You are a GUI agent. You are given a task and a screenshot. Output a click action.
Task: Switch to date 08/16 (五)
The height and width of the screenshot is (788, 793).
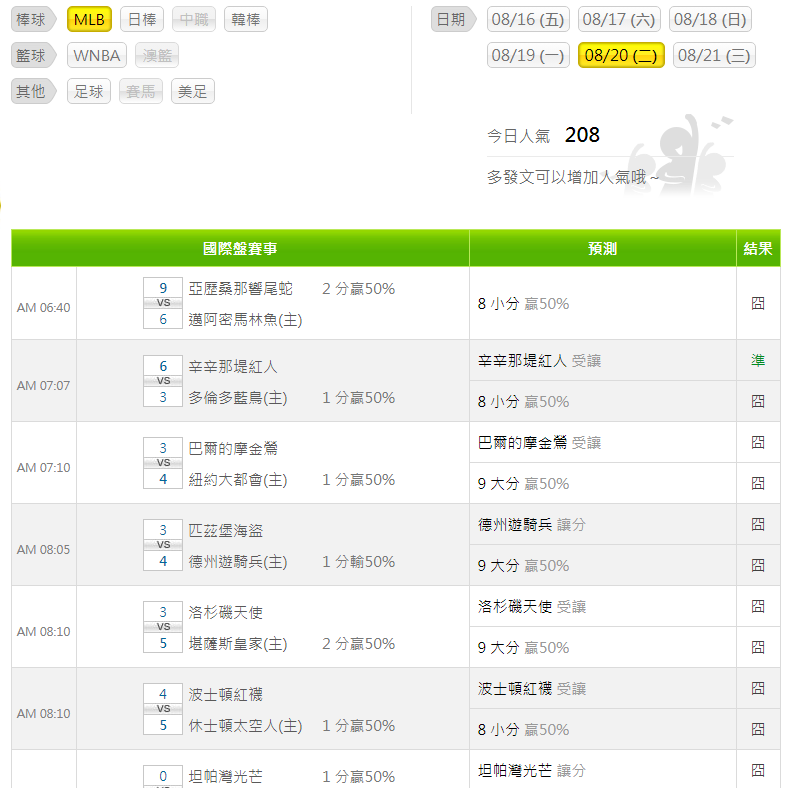pos(528,20)
